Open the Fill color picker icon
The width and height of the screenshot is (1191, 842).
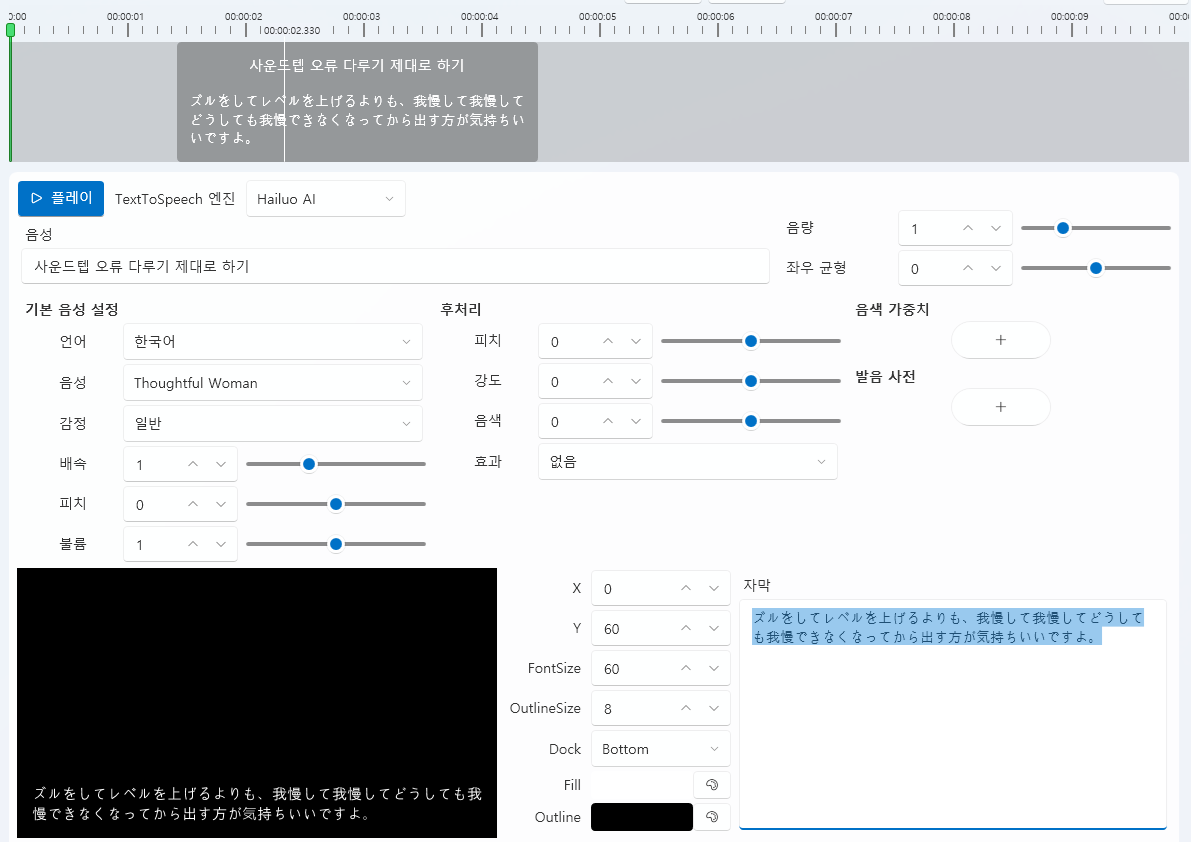(712, 785)
